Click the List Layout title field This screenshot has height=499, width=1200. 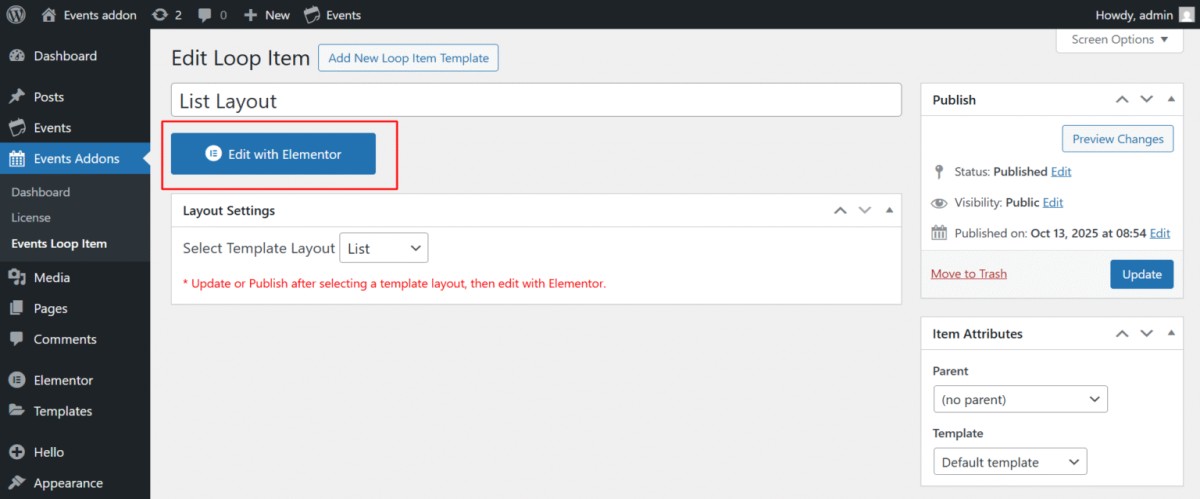[537, 101]
